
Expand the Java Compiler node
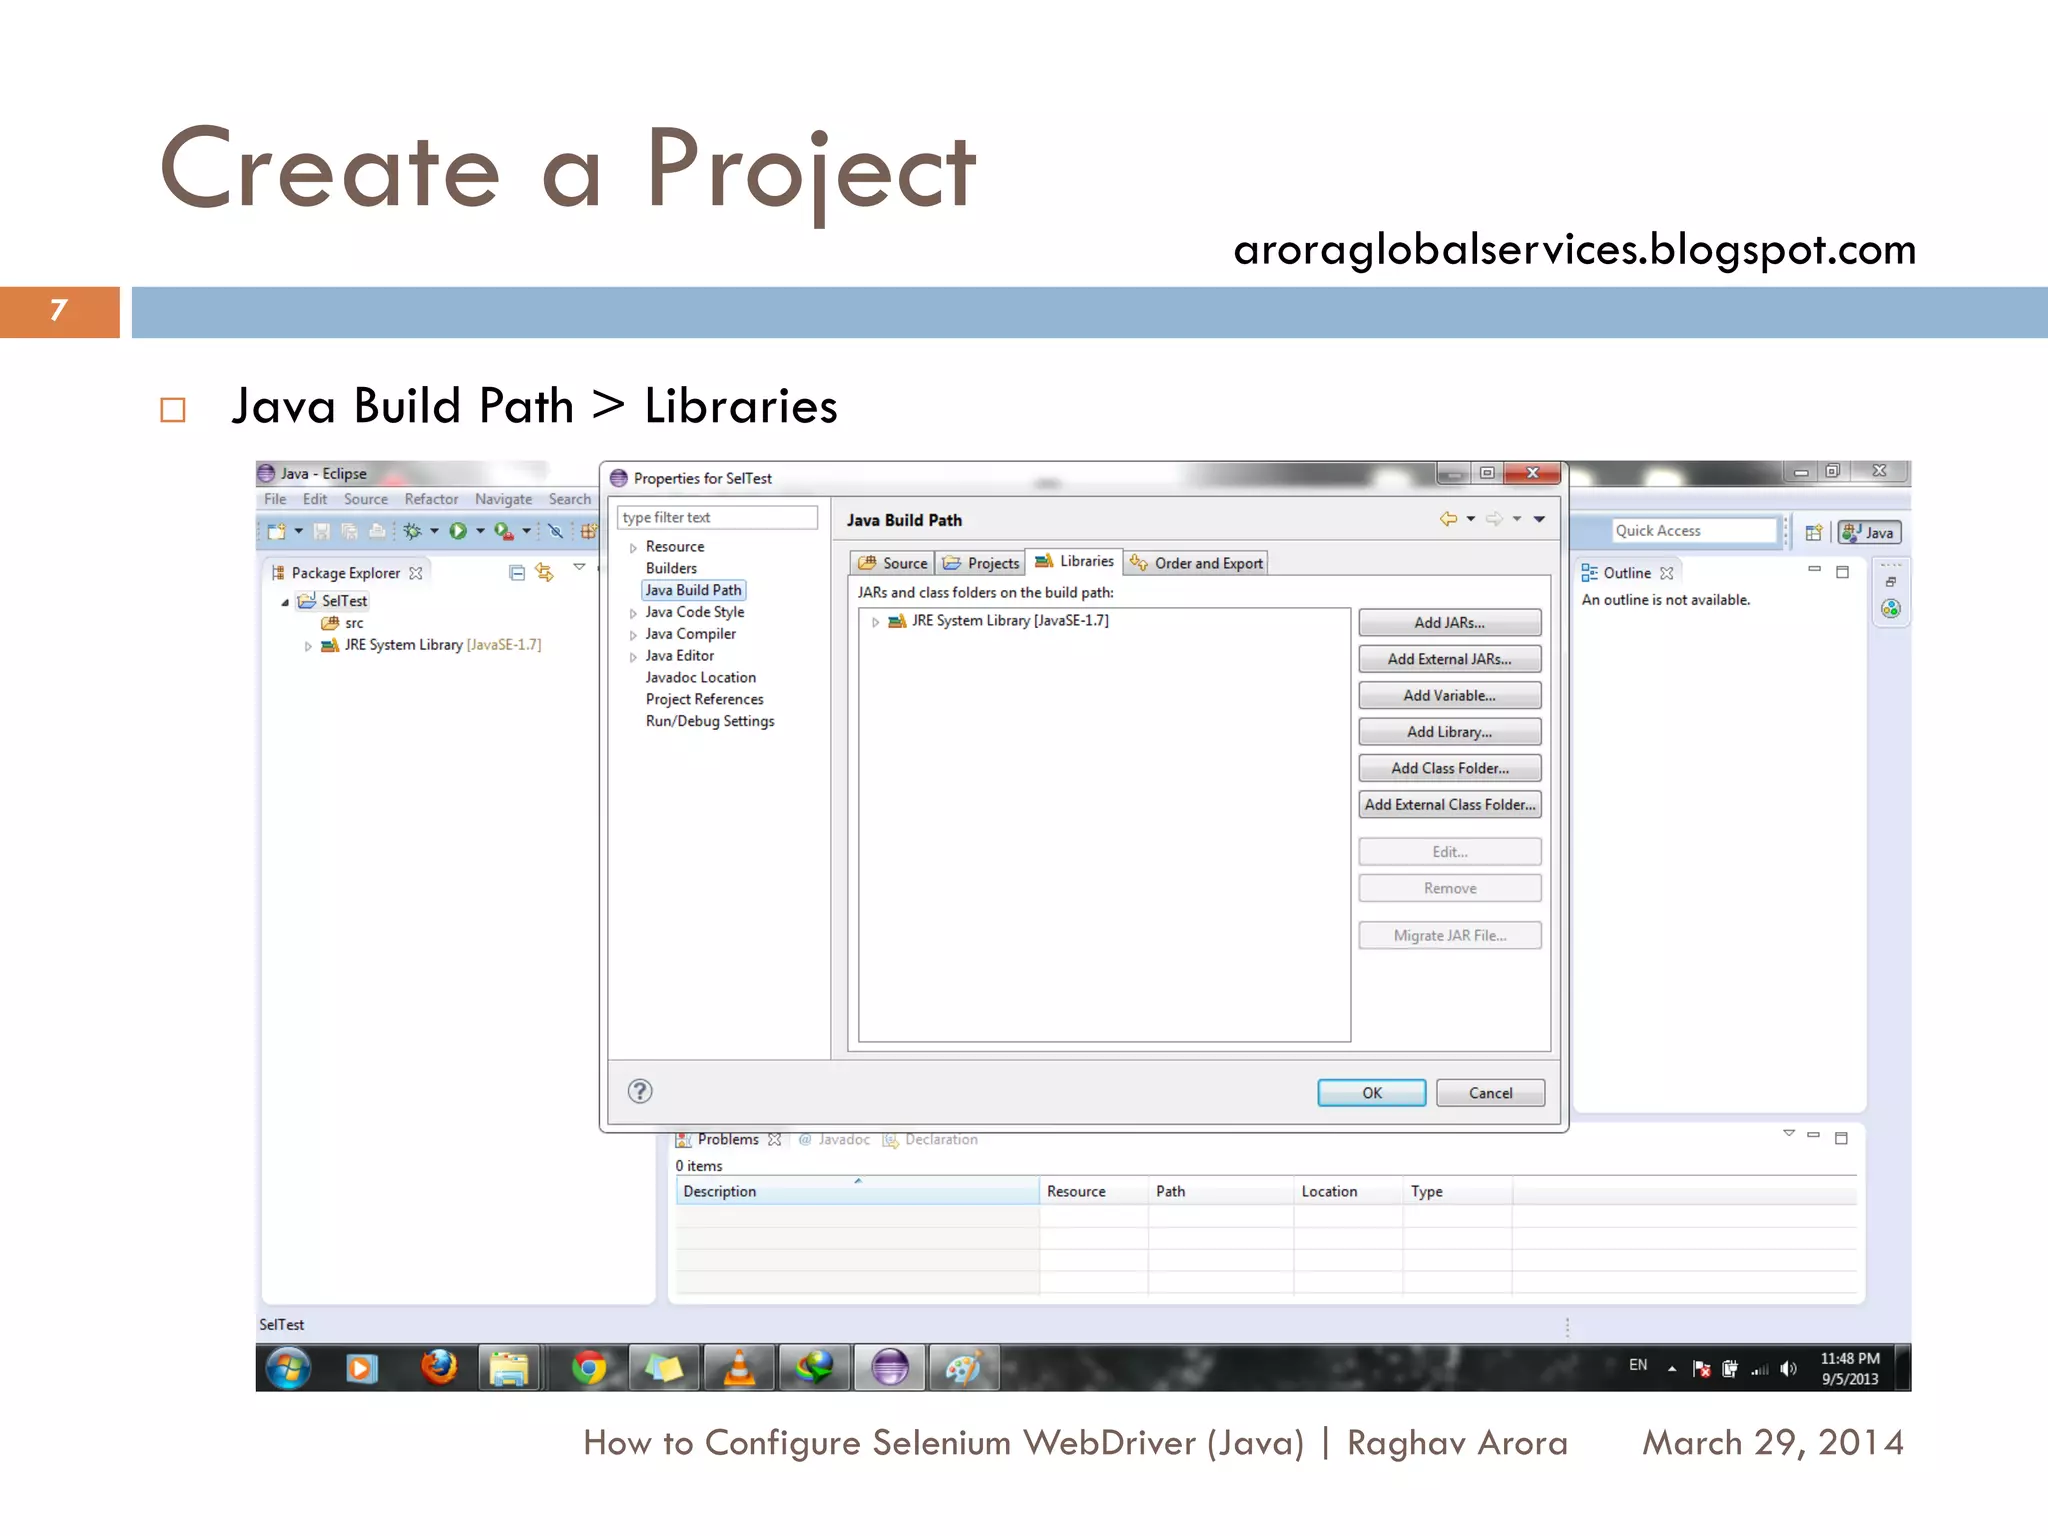[633, 635]
